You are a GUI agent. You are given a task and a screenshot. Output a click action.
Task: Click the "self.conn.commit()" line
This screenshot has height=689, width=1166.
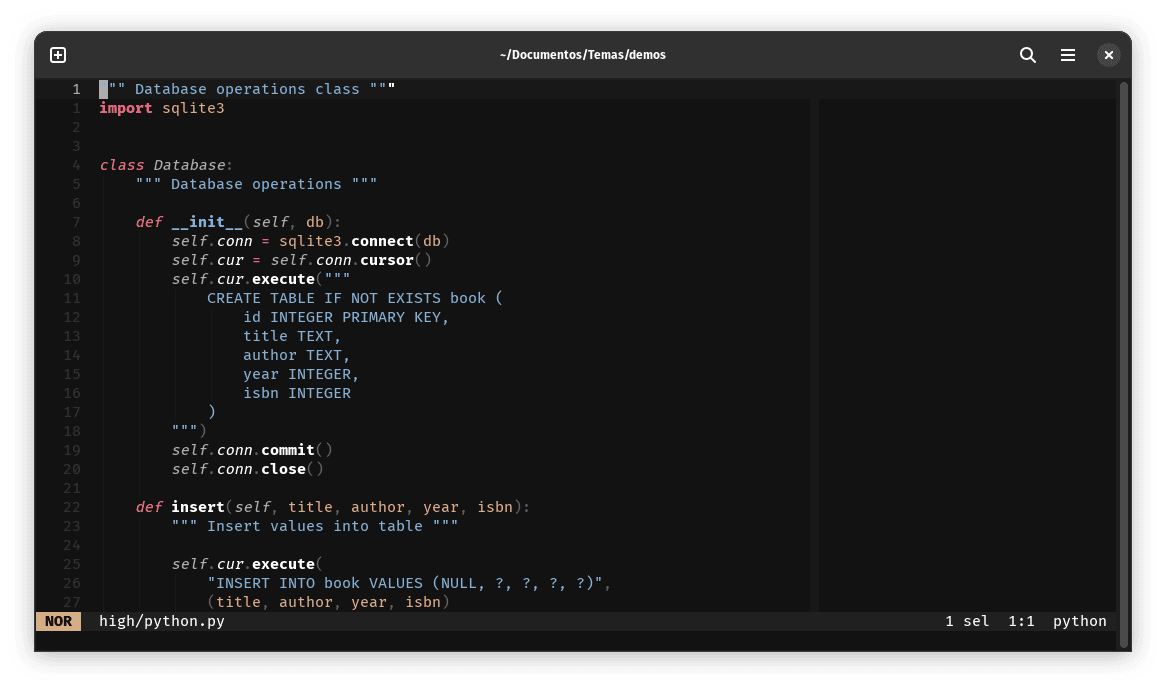252,450
